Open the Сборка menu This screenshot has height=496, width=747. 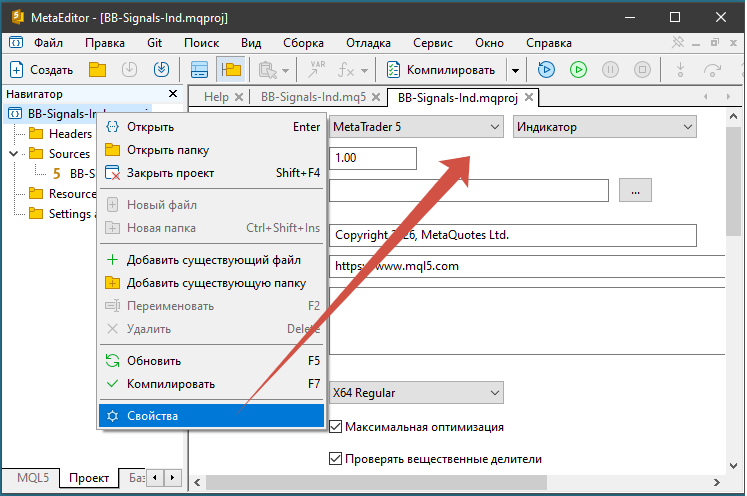pyautogui.click(x=303, y=43)
